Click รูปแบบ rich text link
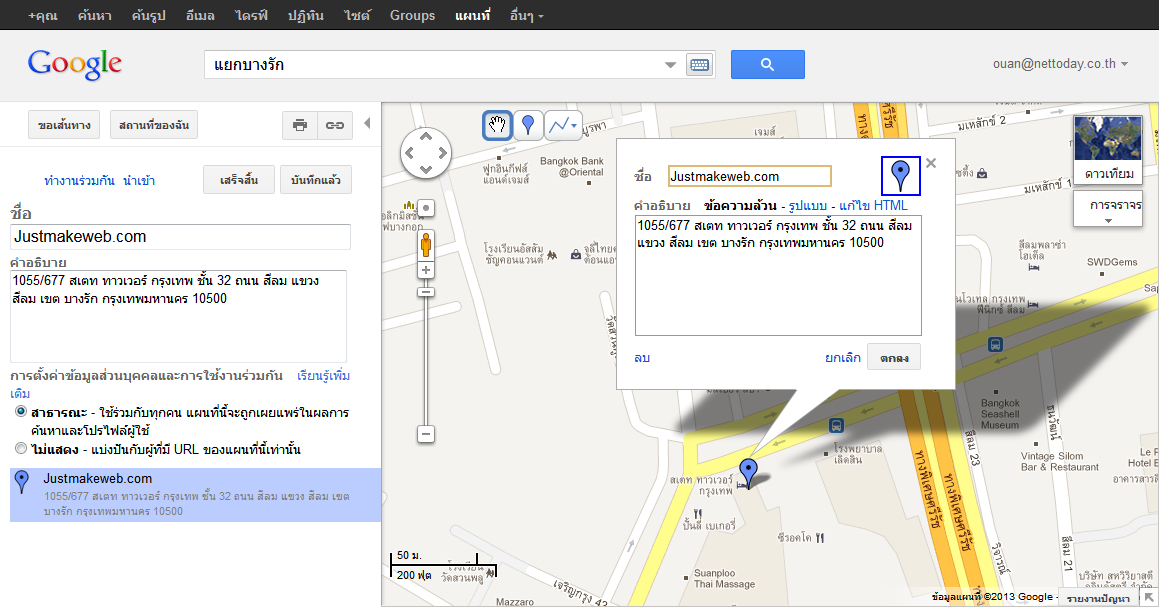This screenshot has height=608, width=1159. click(x=807, y=205)
